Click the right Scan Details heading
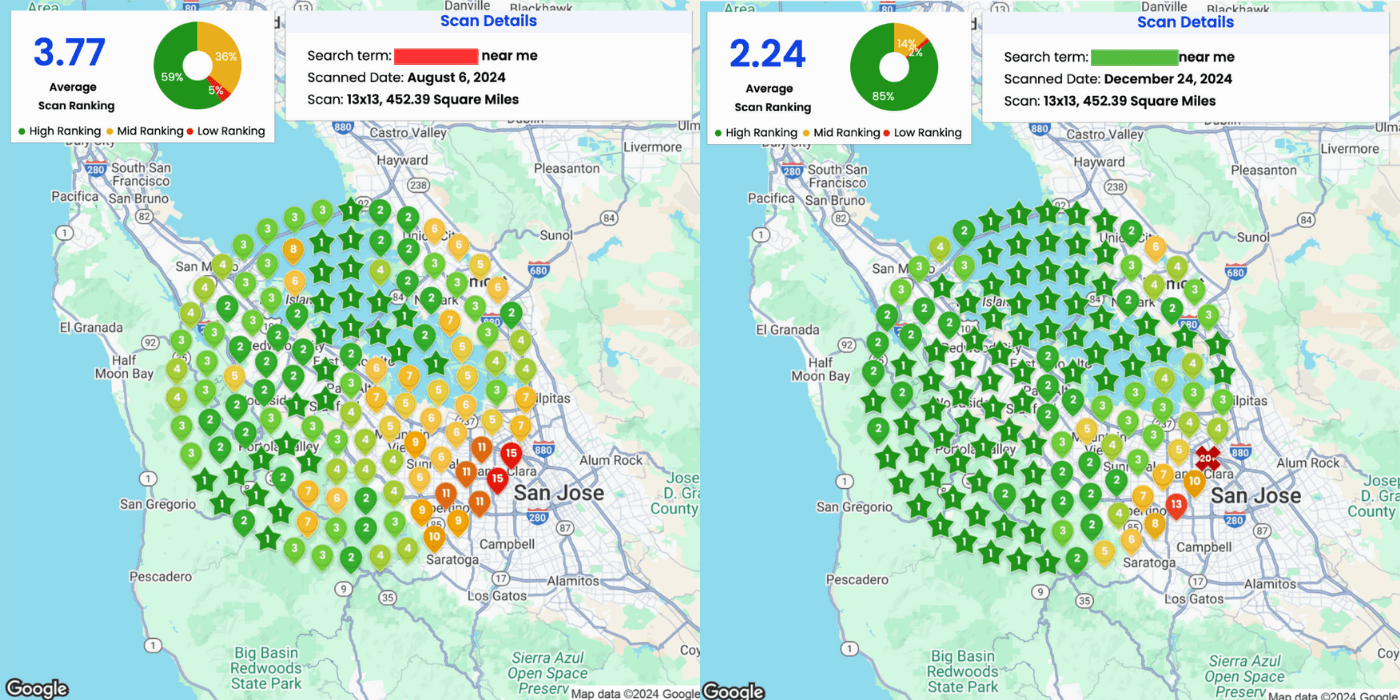This screenshot has width=1400, height=700. (1185, 22)
